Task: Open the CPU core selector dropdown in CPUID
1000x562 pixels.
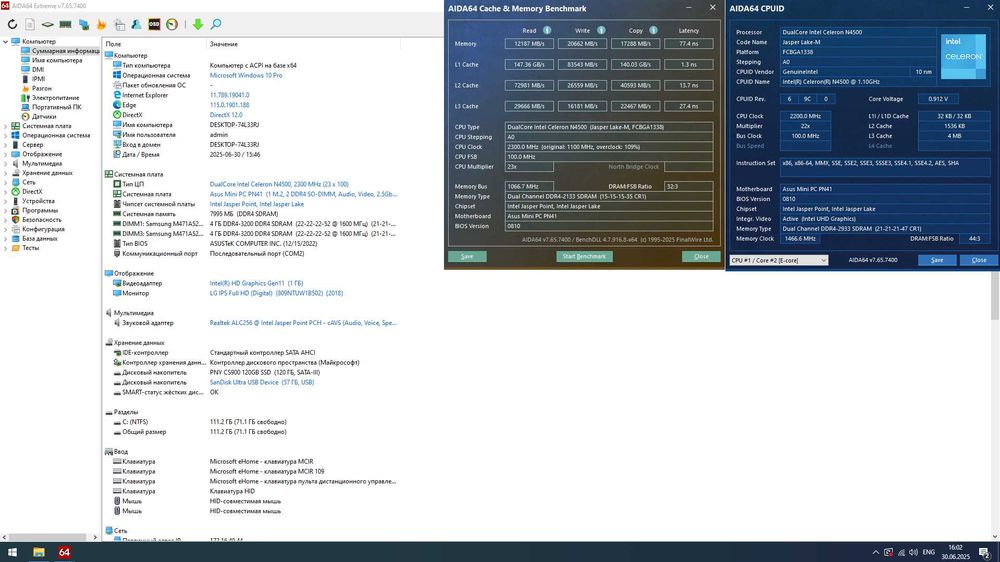Action: tap(779, 260)
